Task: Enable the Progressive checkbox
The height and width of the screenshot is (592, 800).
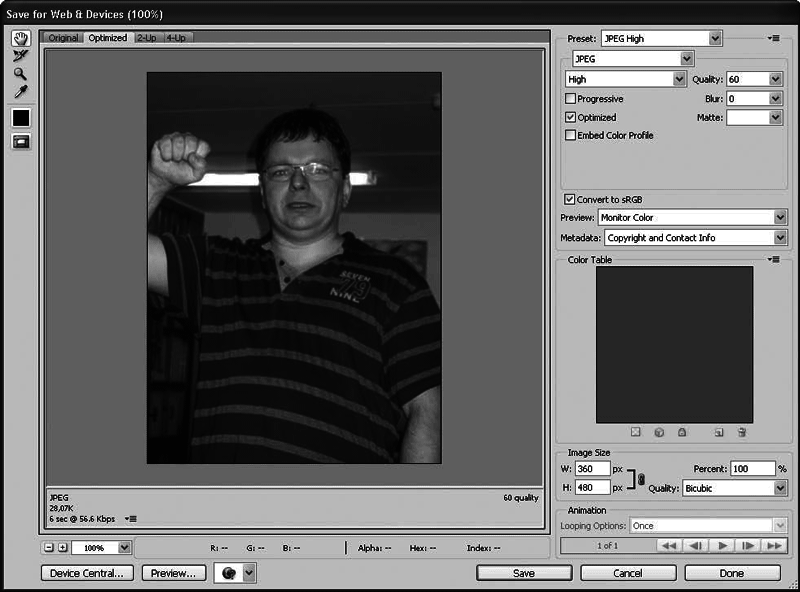Action: tap(571, 98)
